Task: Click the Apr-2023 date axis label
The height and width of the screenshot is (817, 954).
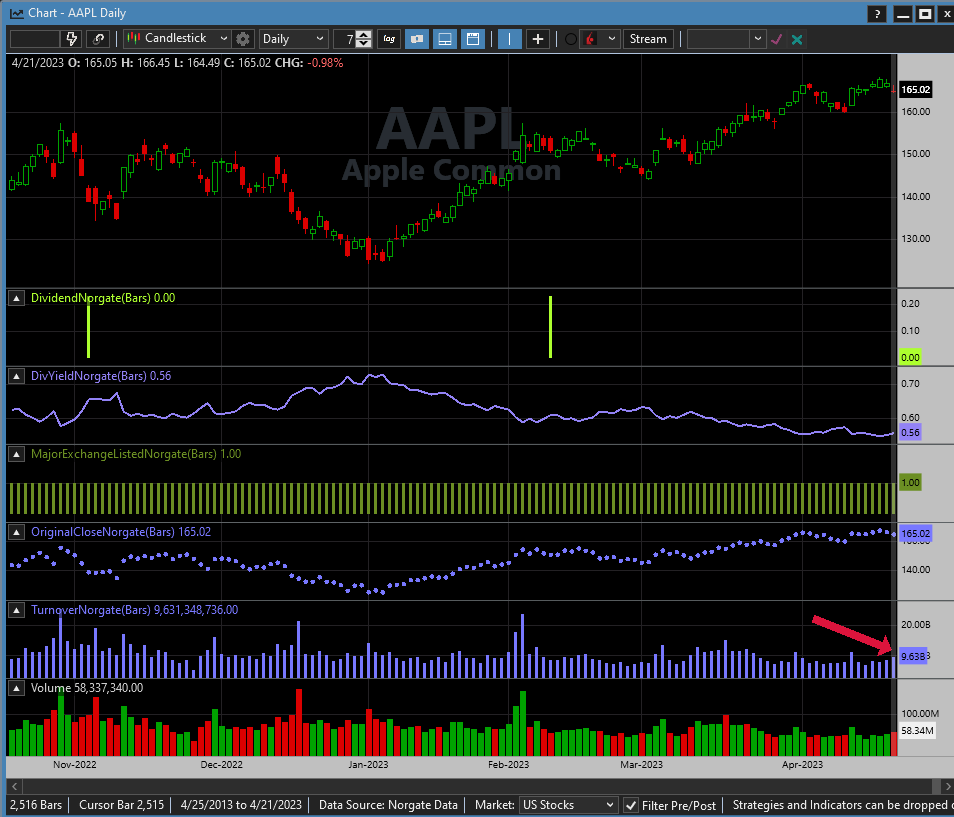Action: 802,764
